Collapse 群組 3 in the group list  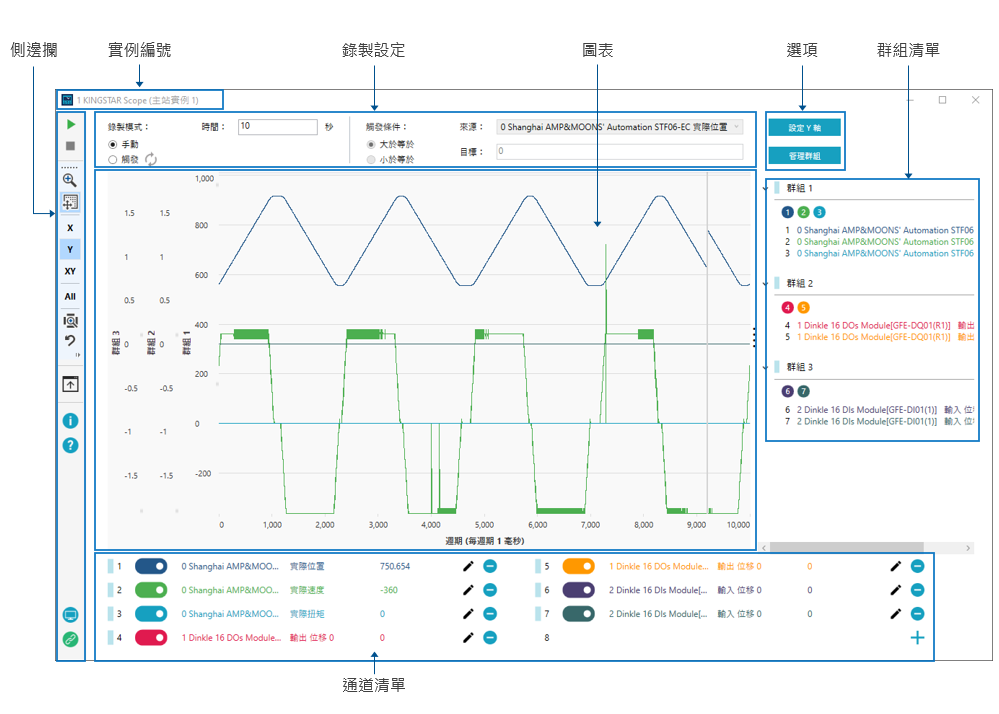pos(766,367)
